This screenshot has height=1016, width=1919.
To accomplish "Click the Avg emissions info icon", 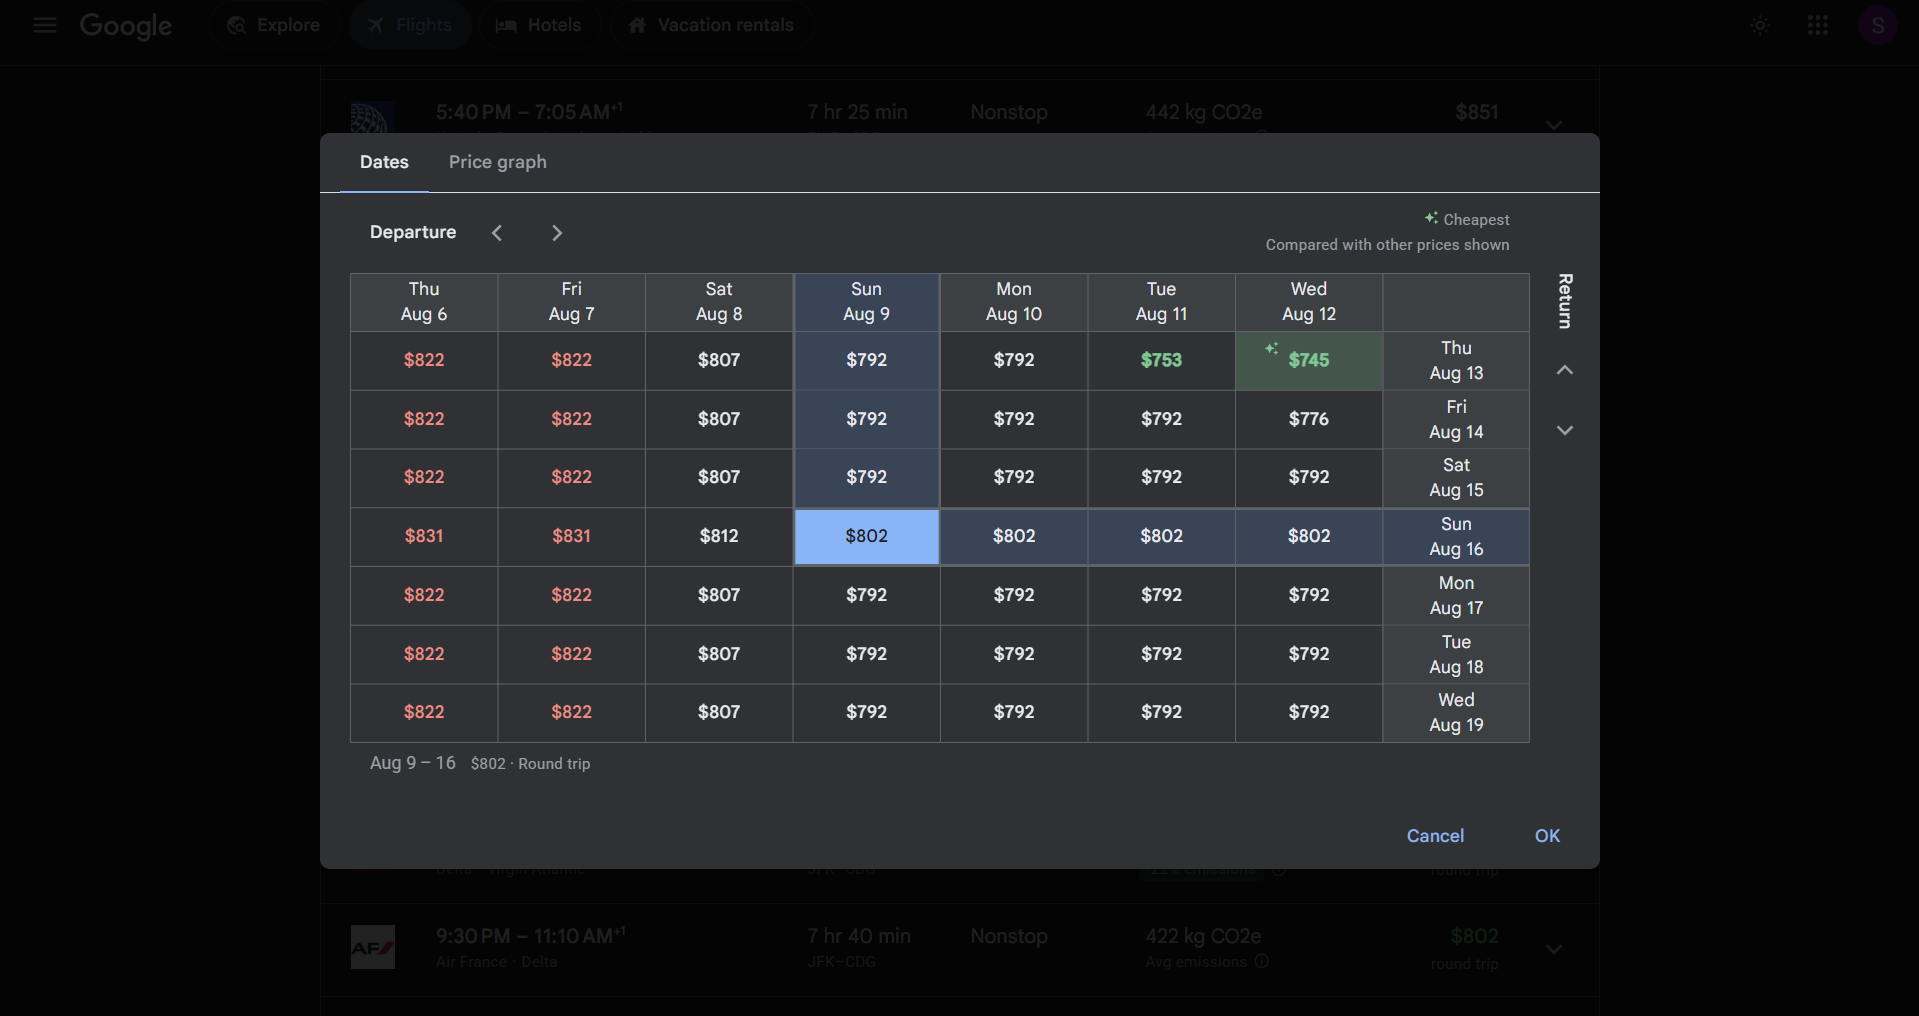I will tap(1262, 961).
